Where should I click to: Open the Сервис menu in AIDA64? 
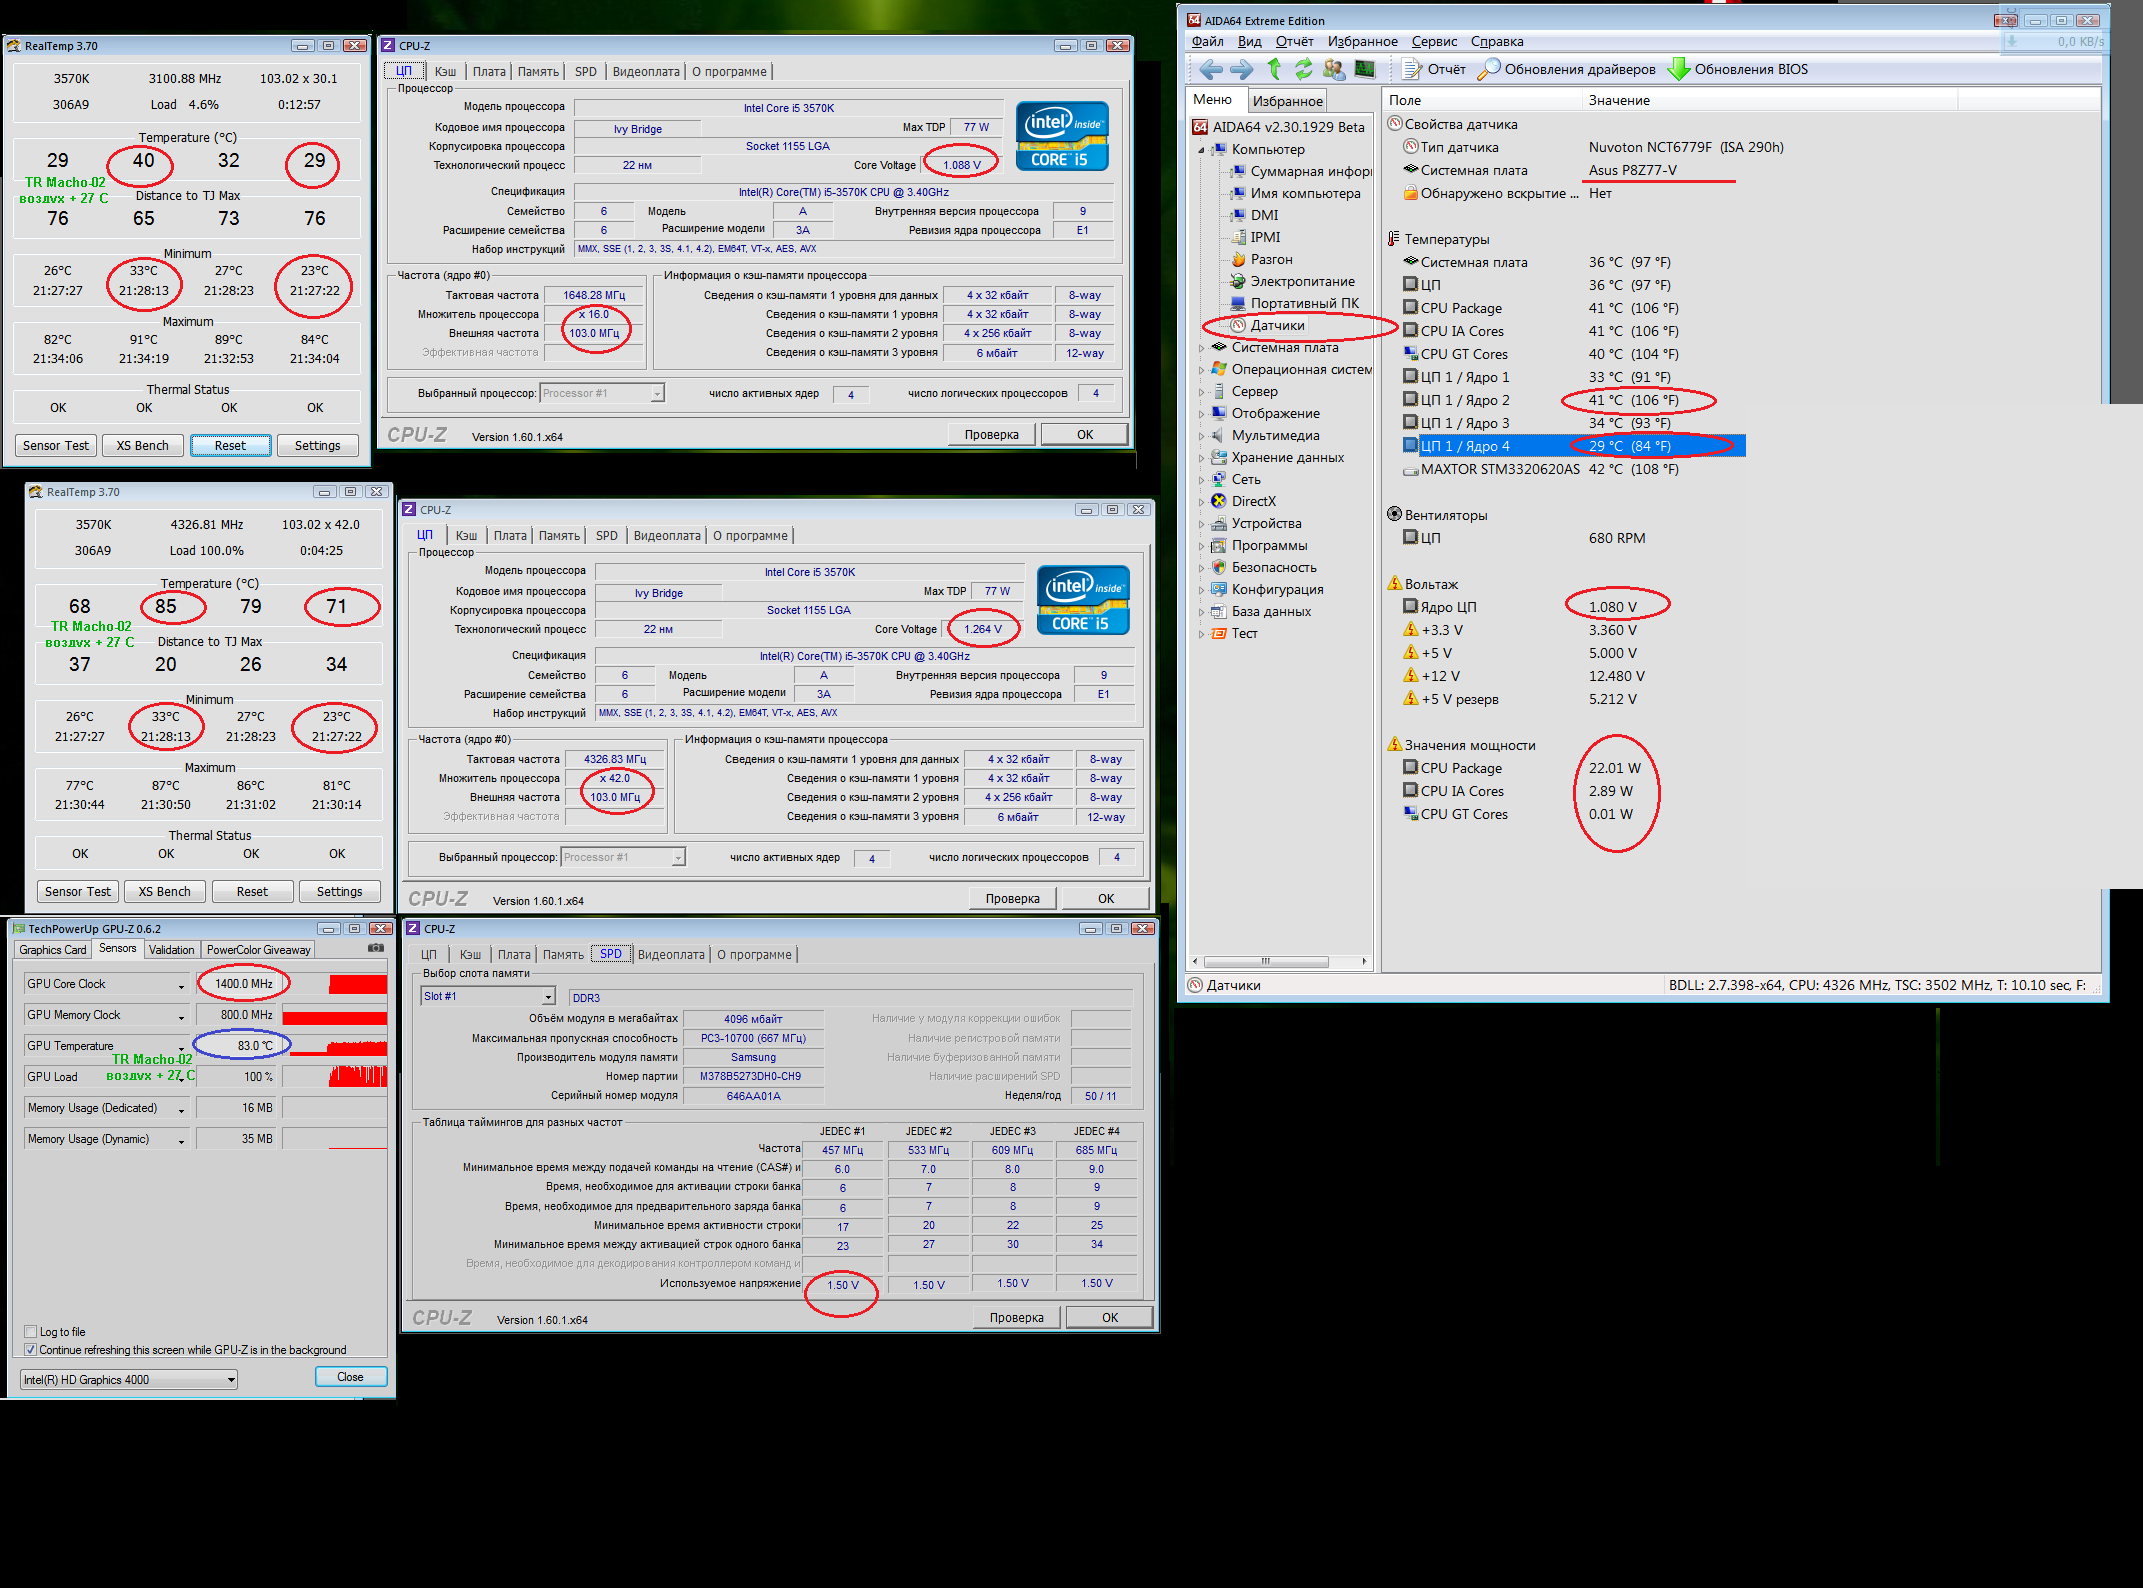click(1433, 42)
